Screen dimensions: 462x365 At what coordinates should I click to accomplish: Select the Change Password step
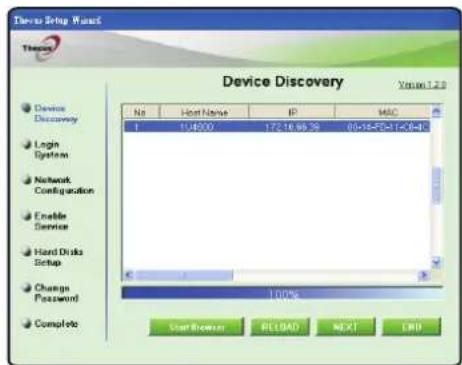click(57, 293)
